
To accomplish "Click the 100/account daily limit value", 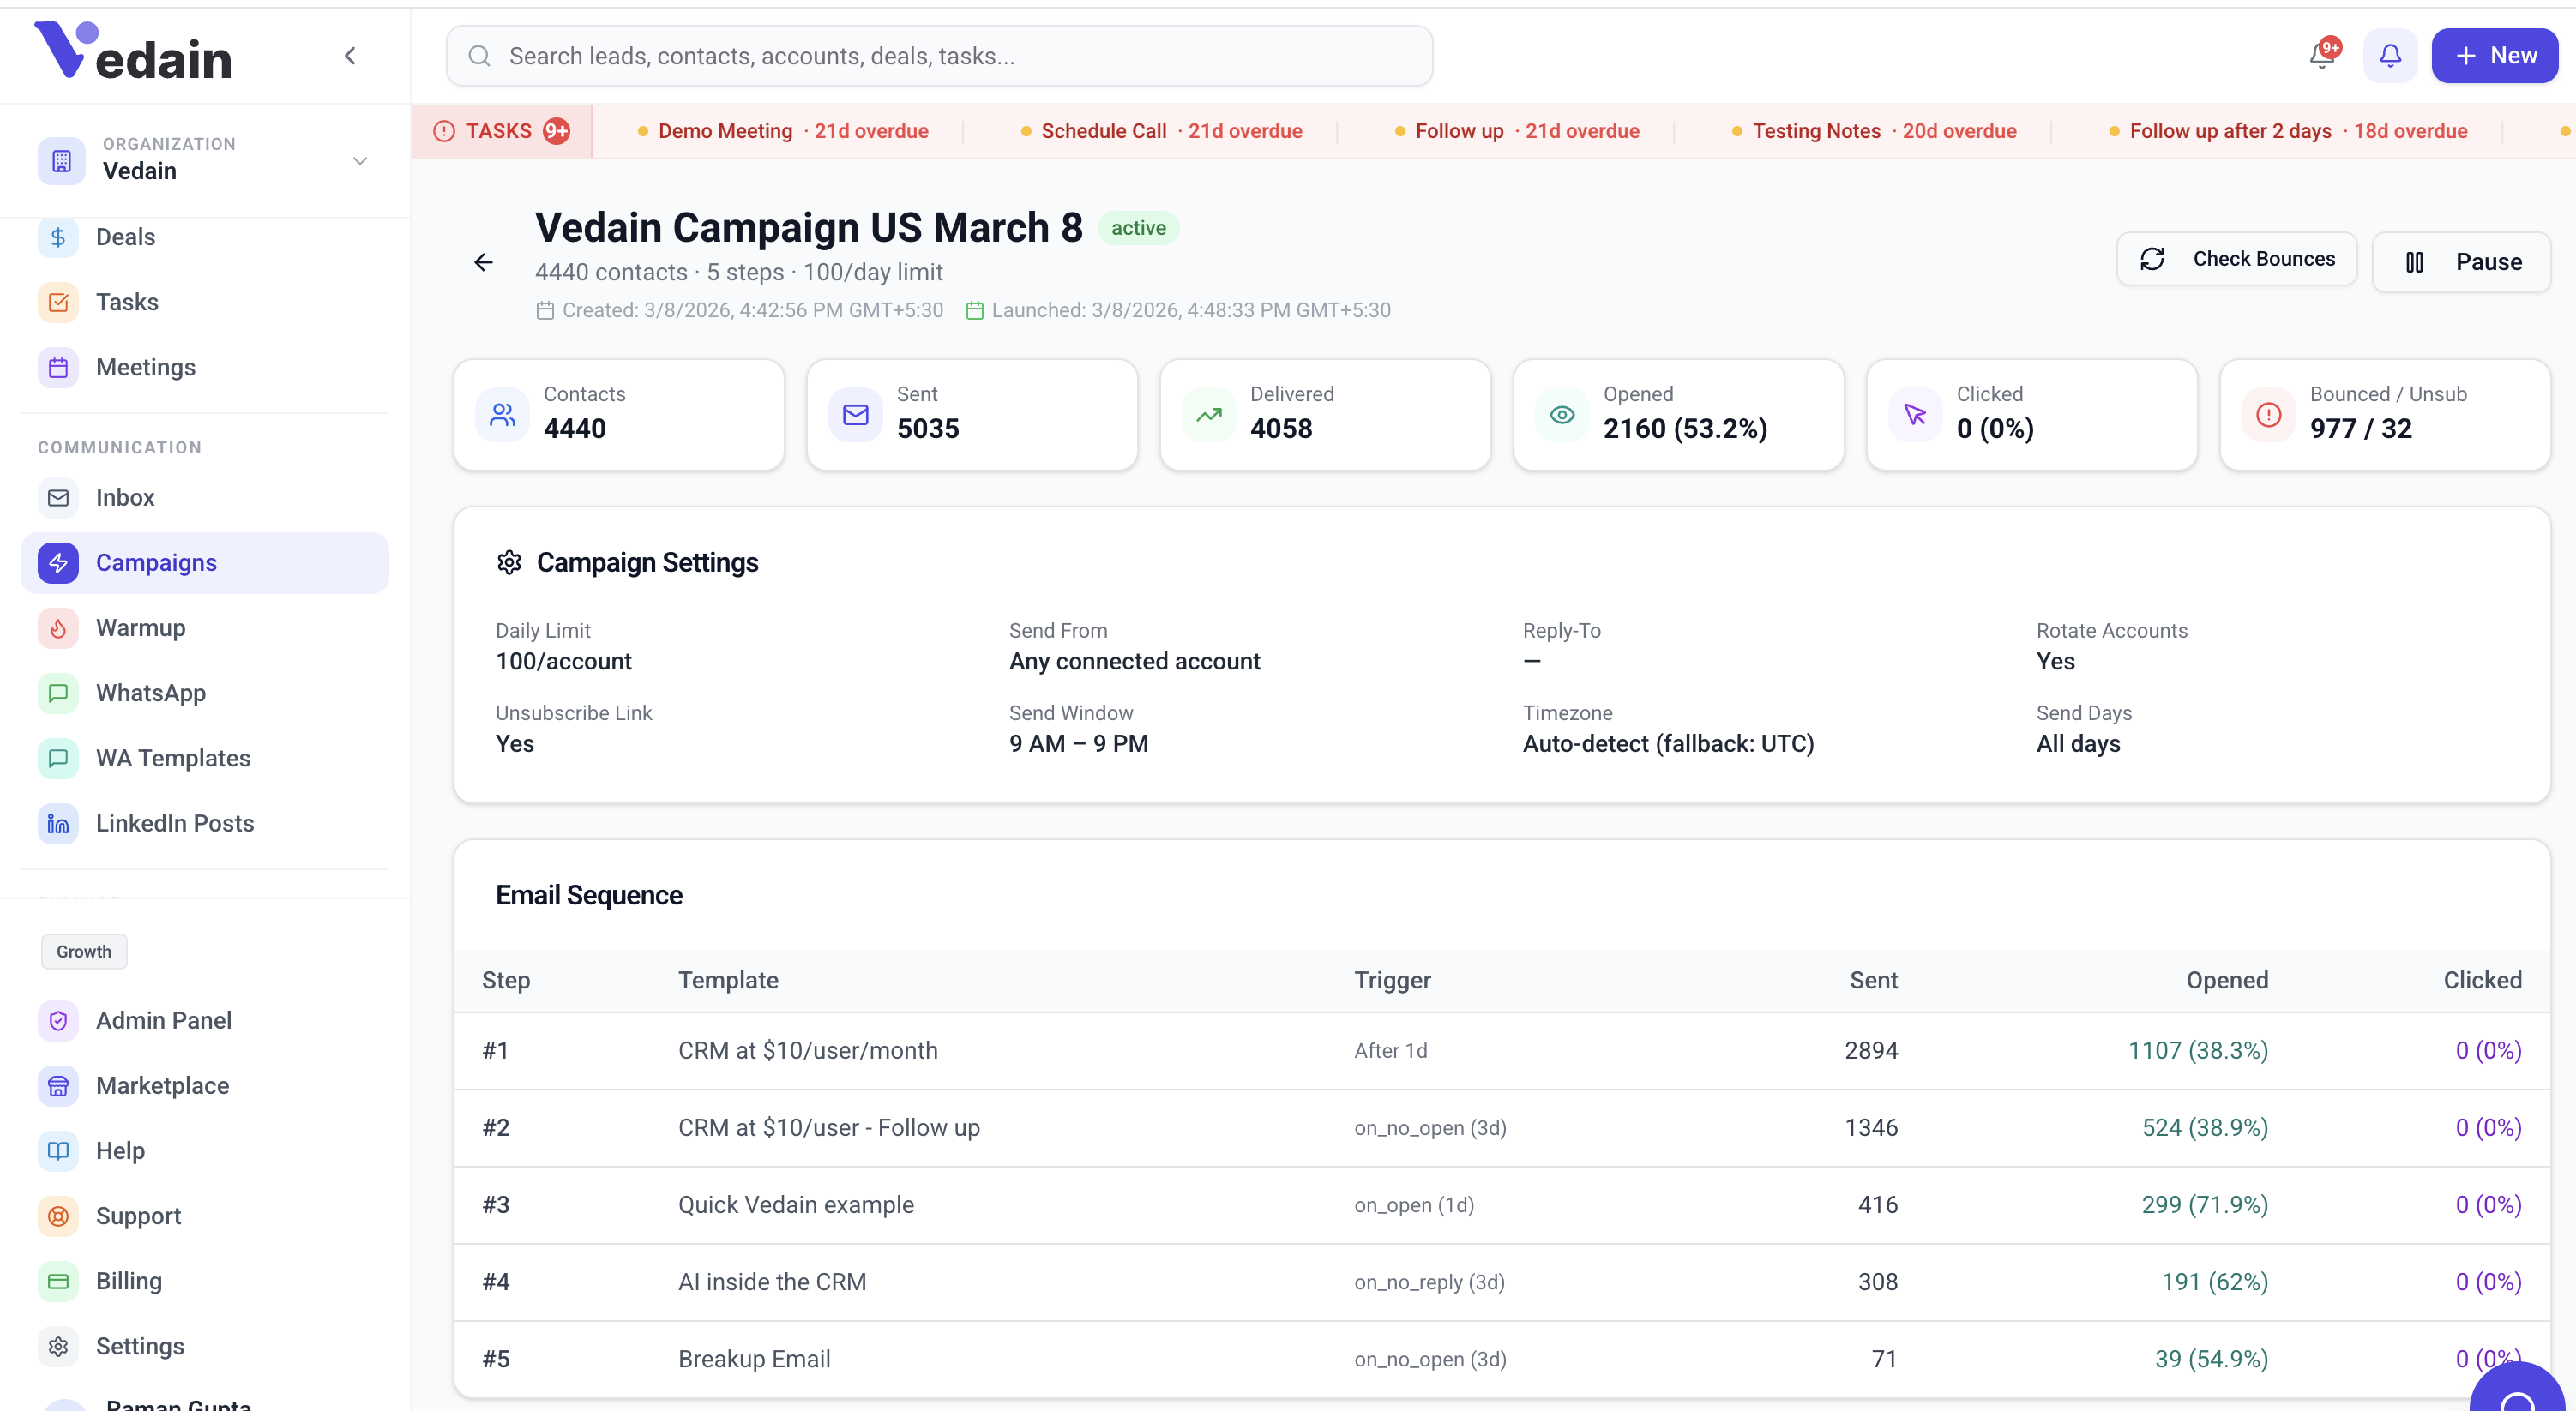I will pos(564,661).
